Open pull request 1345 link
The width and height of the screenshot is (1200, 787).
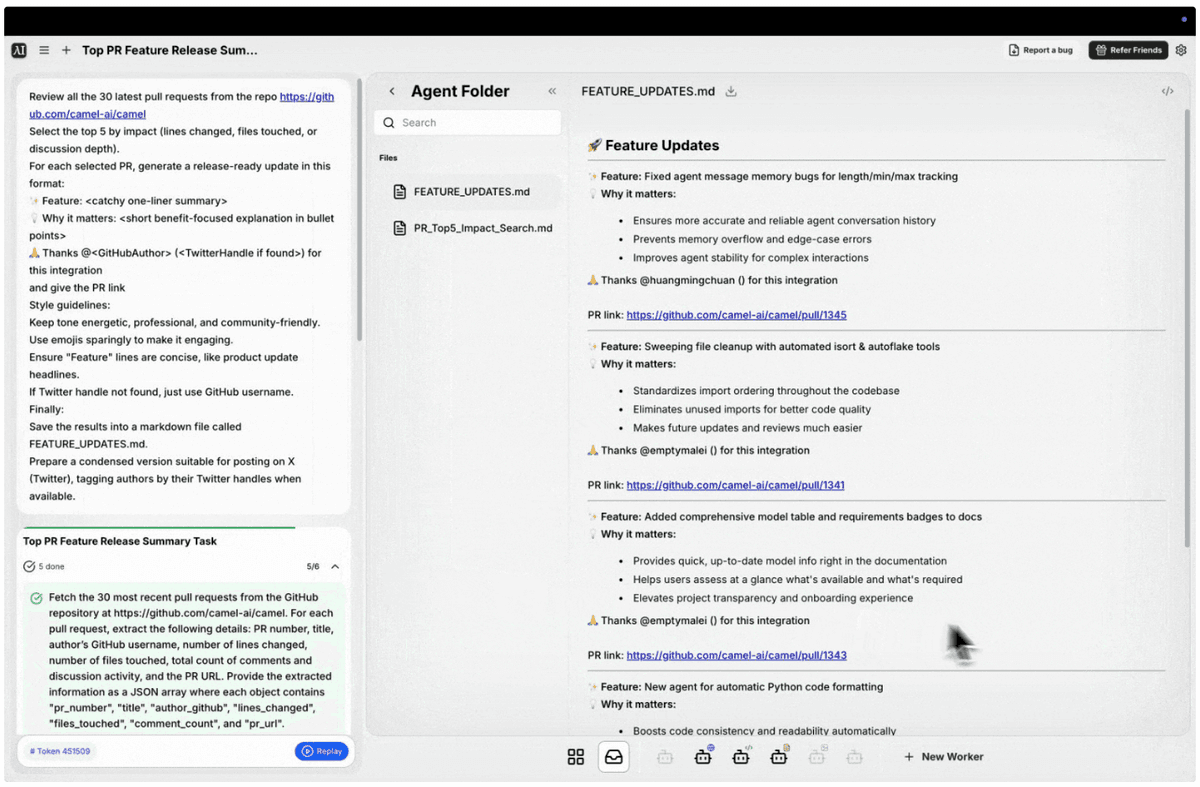736,315
